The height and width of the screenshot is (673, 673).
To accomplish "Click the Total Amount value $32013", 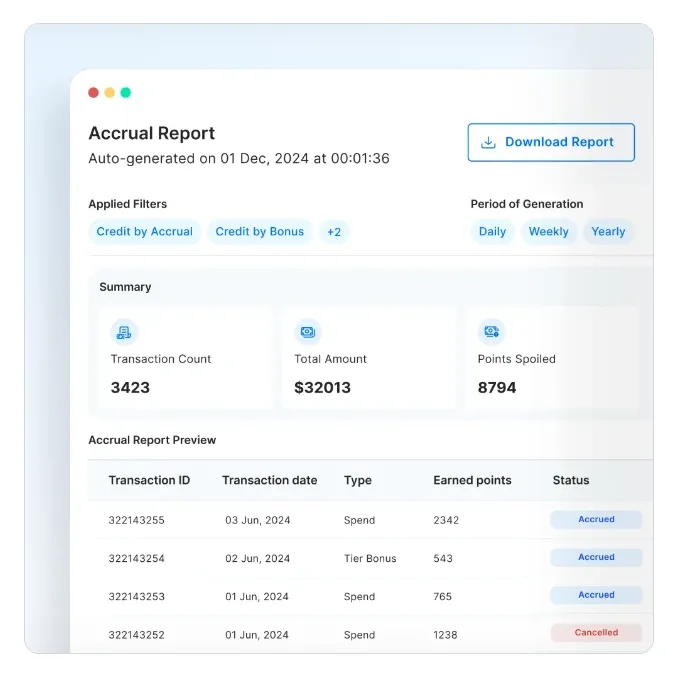I will [322, 388].
